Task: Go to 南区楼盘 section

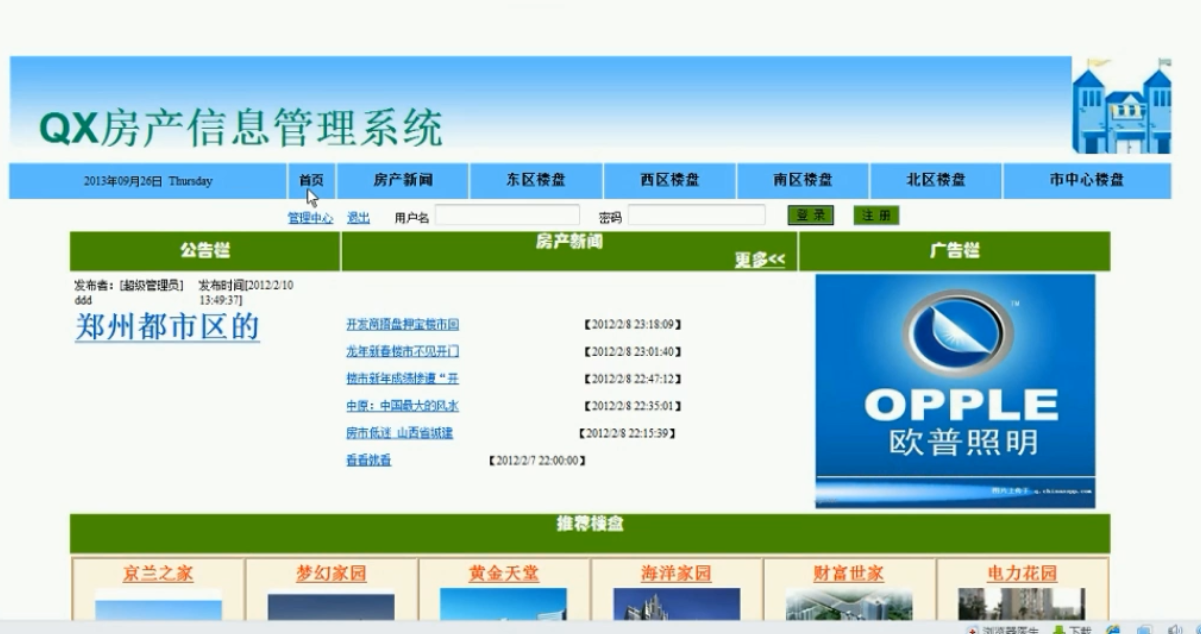Action: [x=803, y=181]
